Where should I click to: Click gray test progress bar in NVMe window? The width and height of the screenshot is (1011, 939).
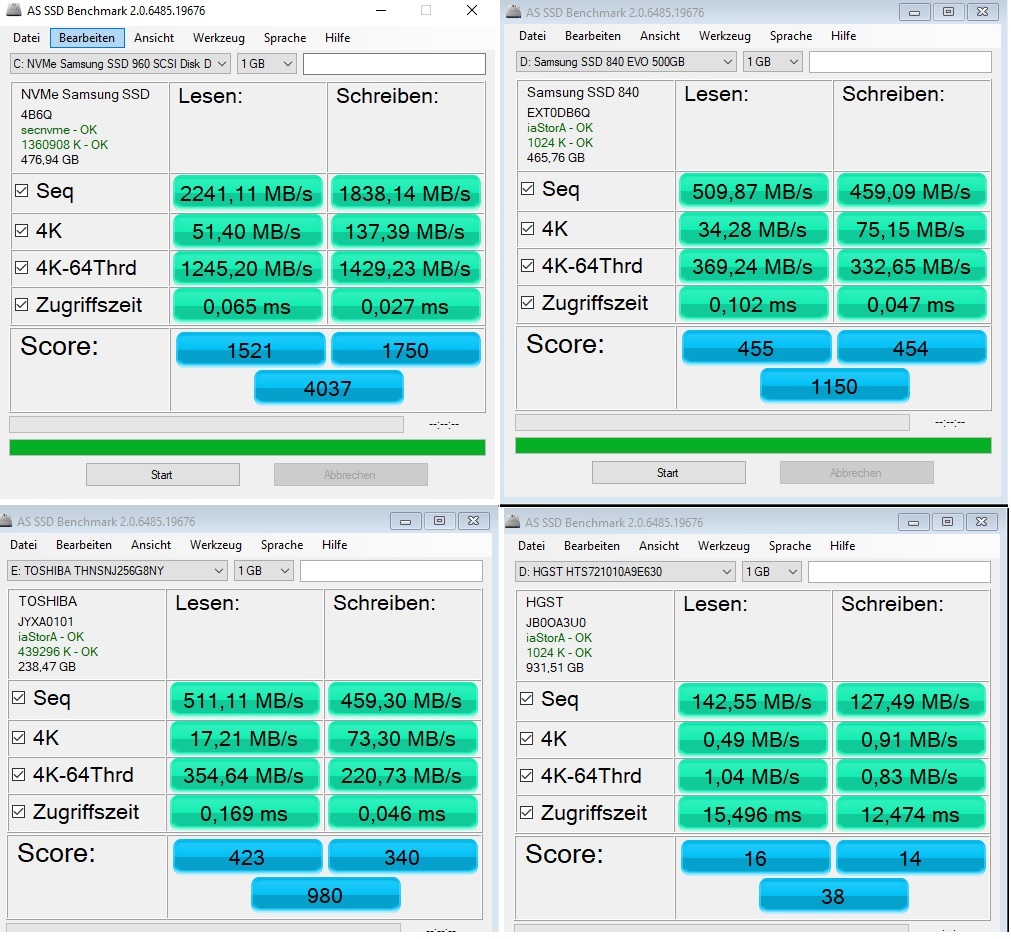tap(206, 424)
